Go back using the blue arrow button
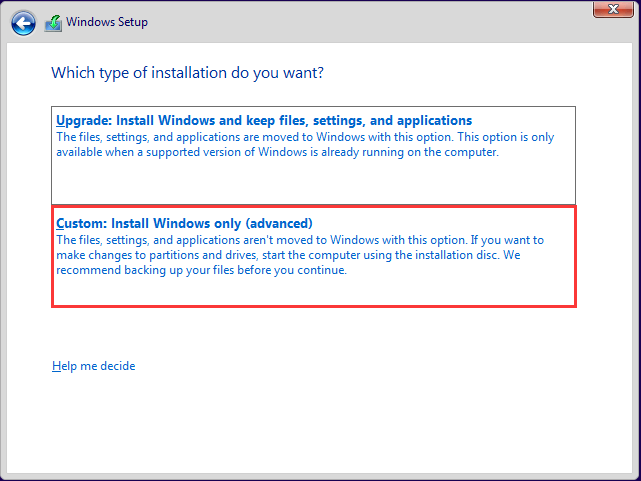Viewport: 641px width, 481px height. tap(23, 23)
